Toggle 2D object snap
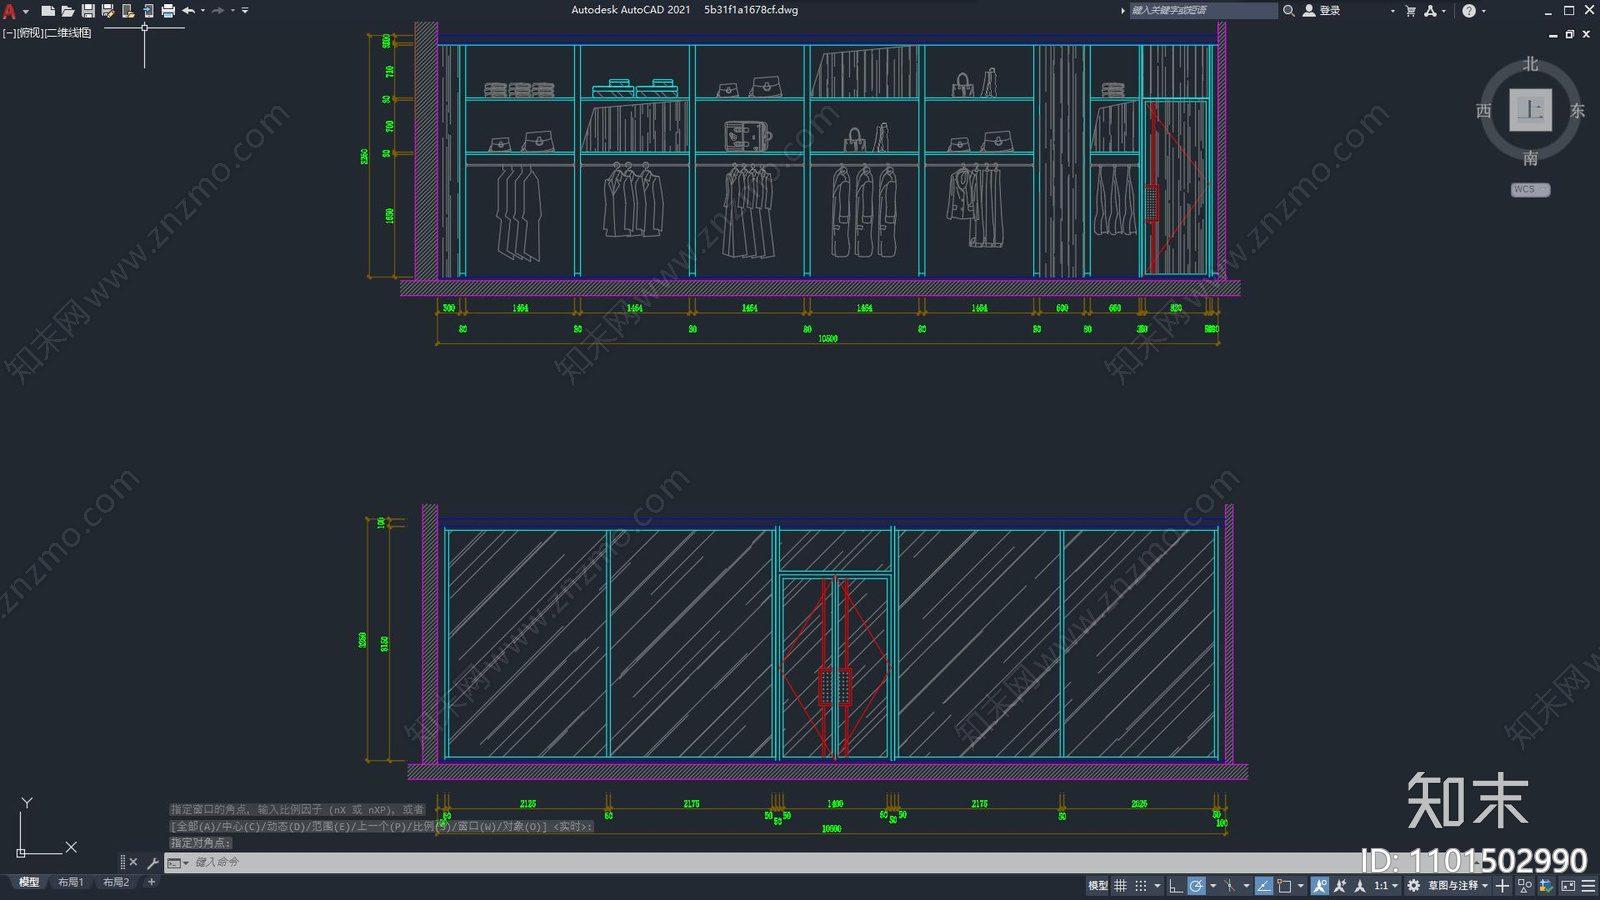This screenshot has height=900, width=1600. pos(1284,885)
